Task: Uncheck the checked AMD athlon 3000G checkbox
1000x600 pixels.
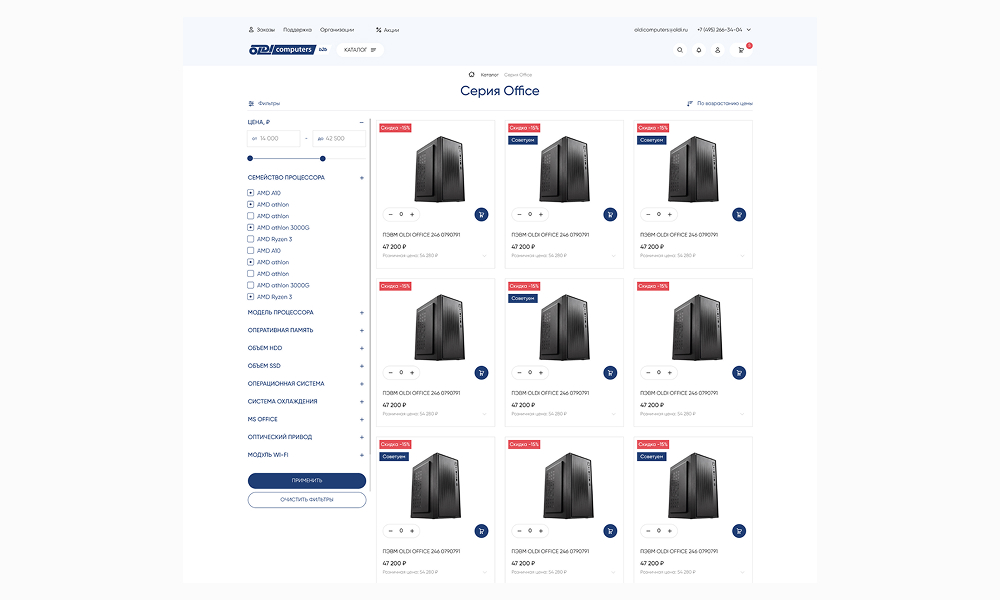Action: [x=251, y=228]
